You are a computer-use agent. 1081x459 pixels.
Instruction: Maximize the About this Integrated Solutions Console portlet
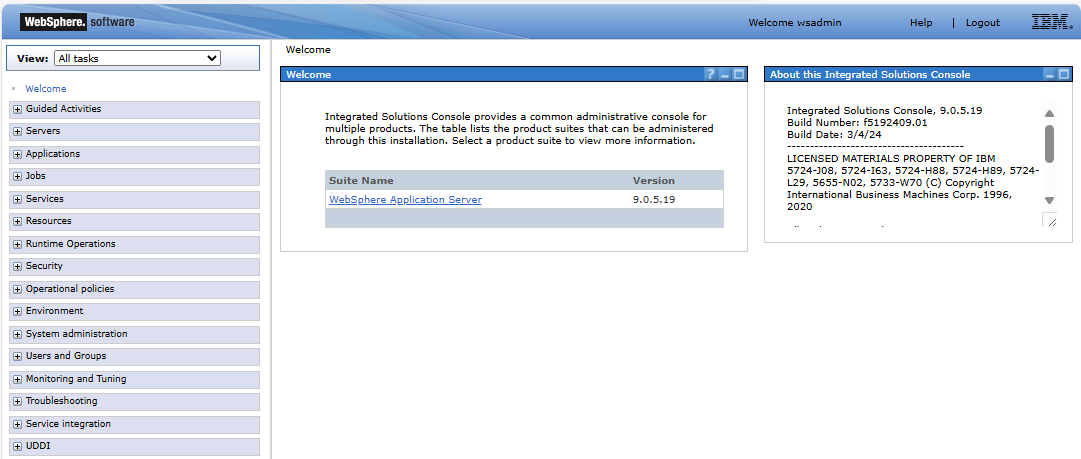coord(1064,74)
